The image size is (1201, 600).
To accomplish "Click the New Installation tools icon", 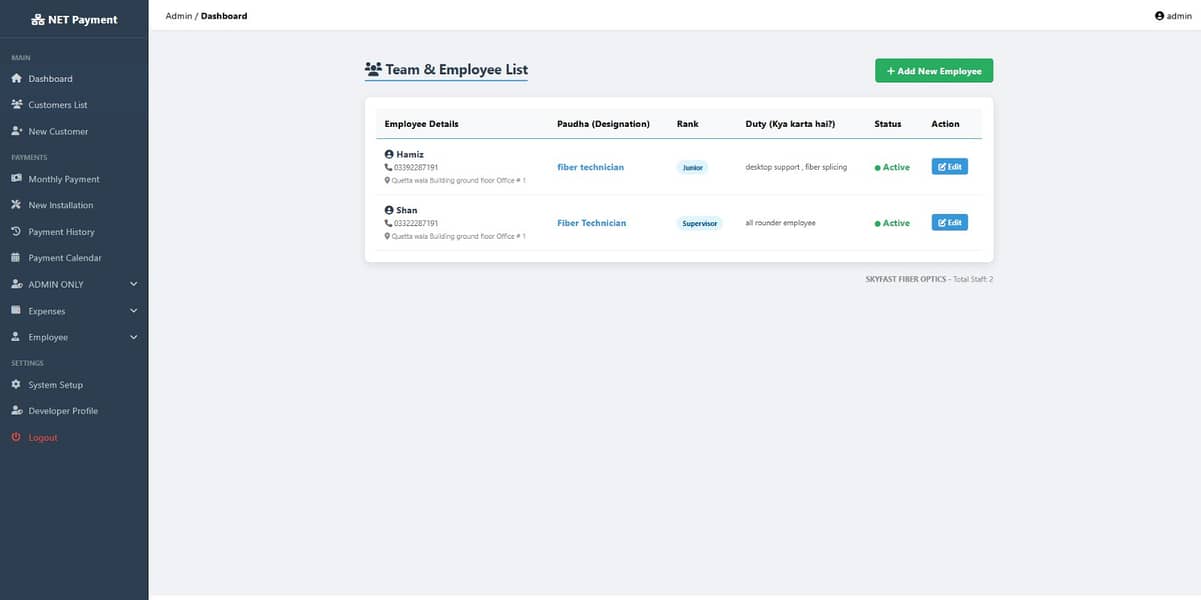I will pyautogui.click(x=16, y=205).
